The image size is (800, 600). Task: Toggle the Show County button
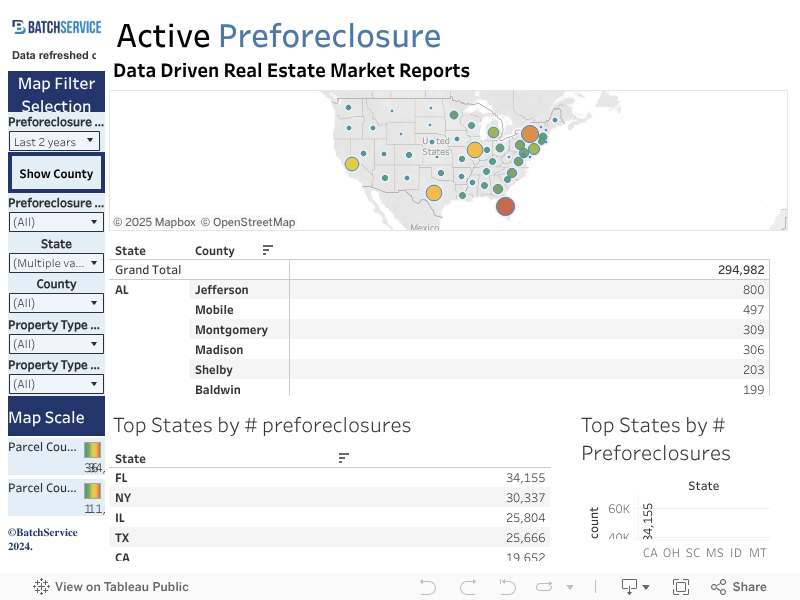pos(56,173)
